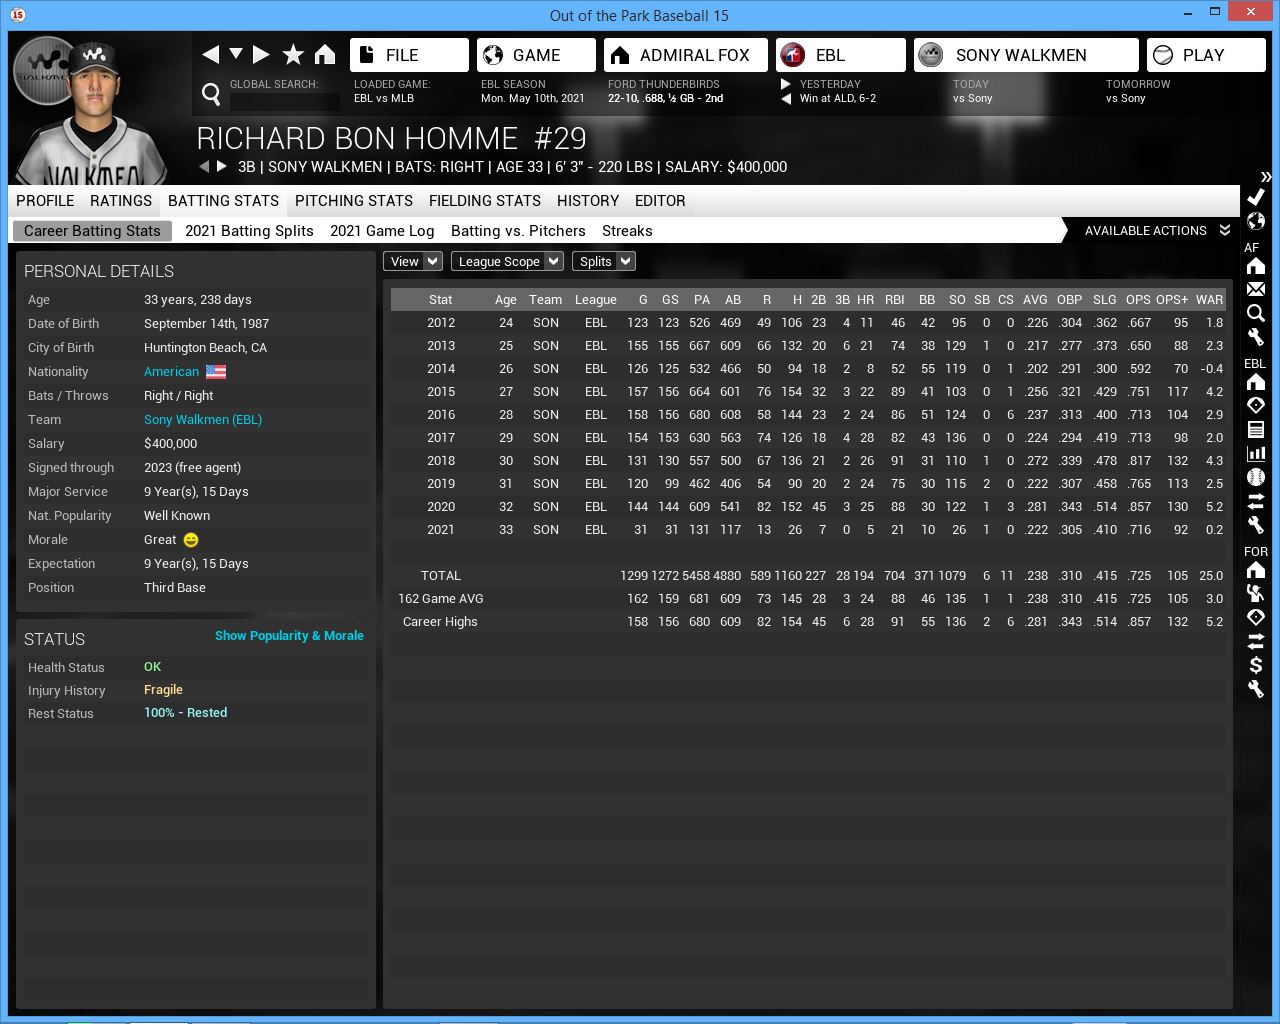The height and width of the screenshot is (1024, 1280).
Task: Open the Splits dropdown
Action: click(x=603, y=262)
